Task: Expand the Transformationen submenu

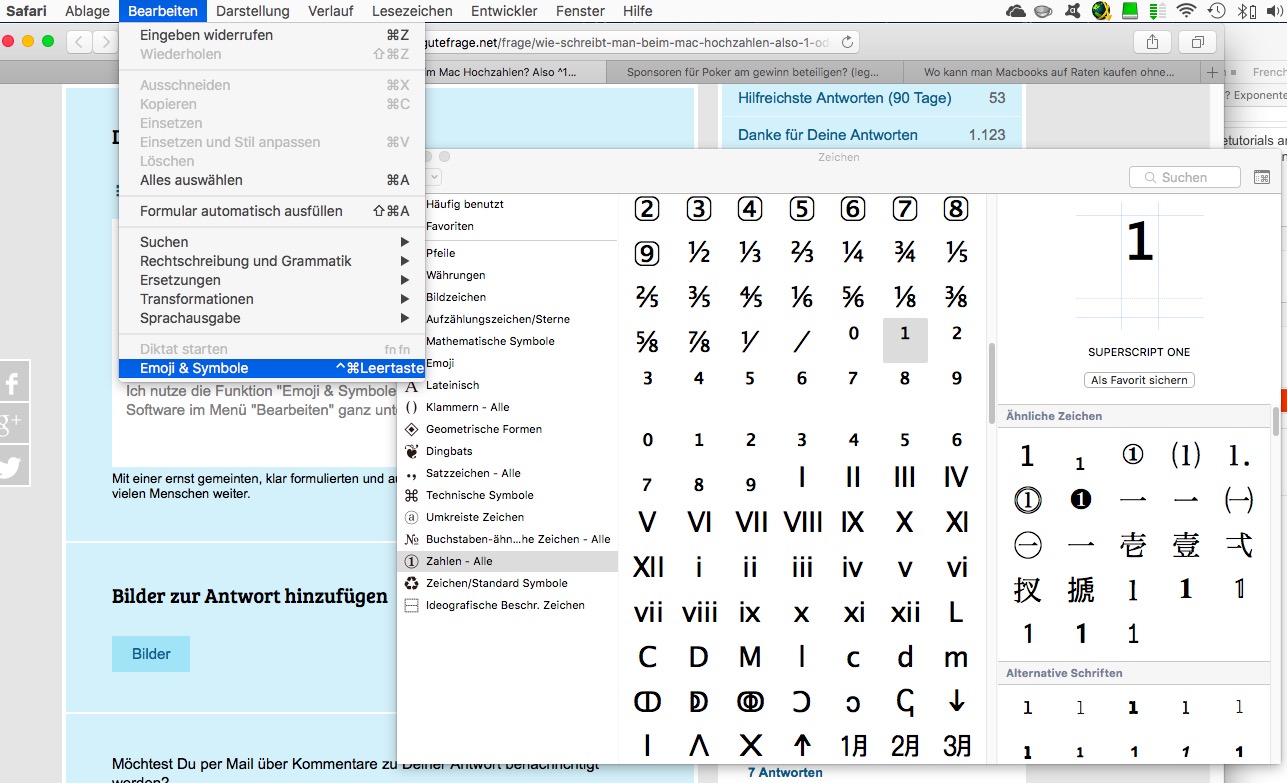Action: point(272,299)
